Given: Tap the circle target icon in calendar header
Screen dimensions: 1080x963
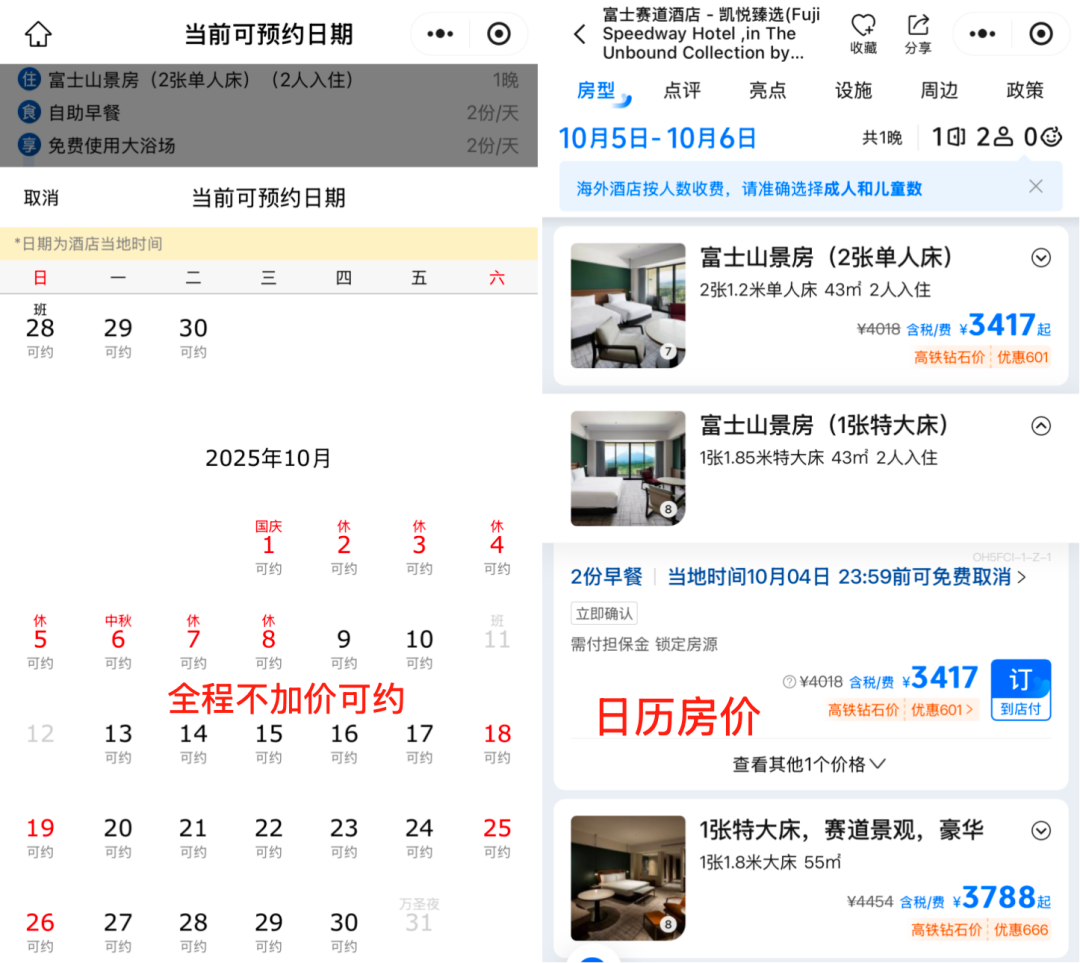Looking at the screenshot, I should pos(499,33).
